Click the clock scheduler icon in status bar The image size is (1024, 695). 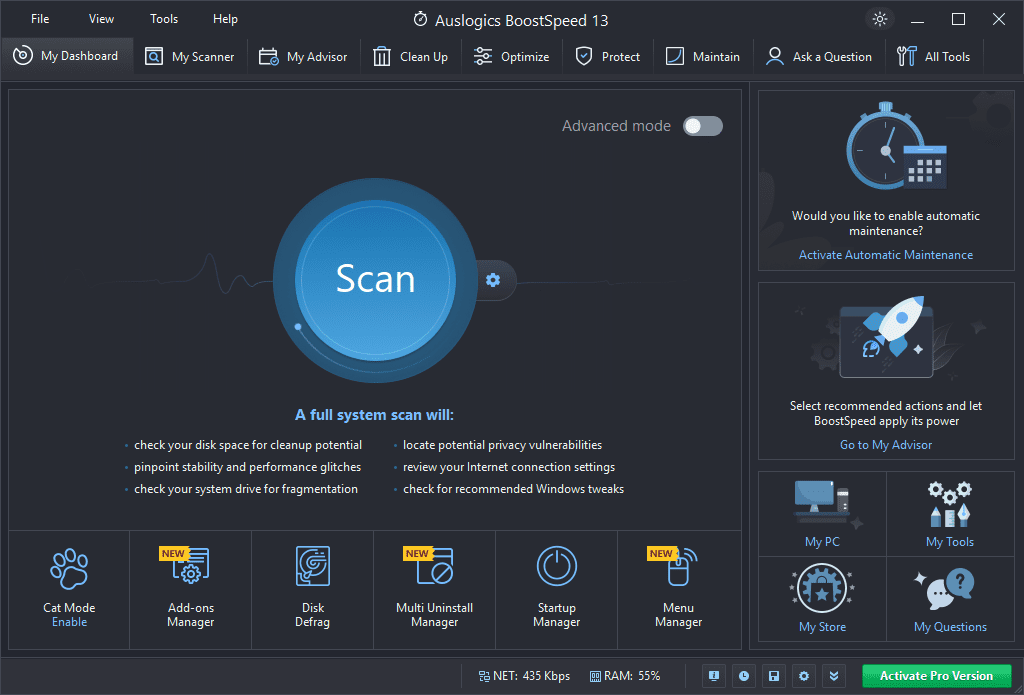[744, 676]
